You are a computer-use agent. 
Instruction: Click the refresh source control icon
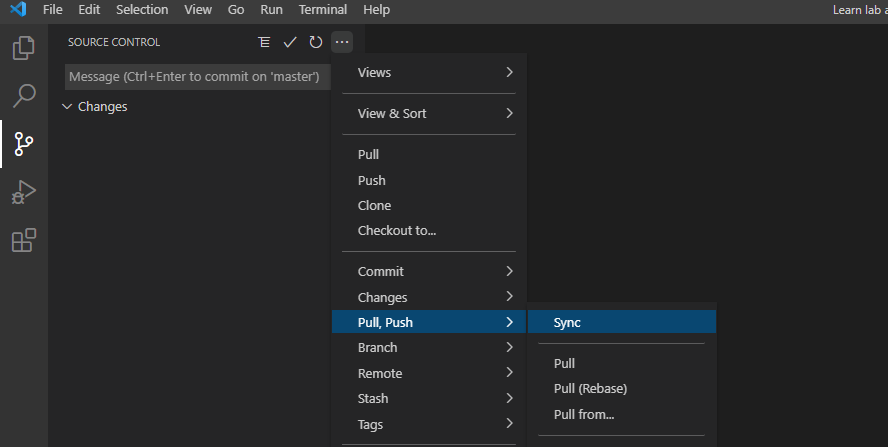[316, 42]
